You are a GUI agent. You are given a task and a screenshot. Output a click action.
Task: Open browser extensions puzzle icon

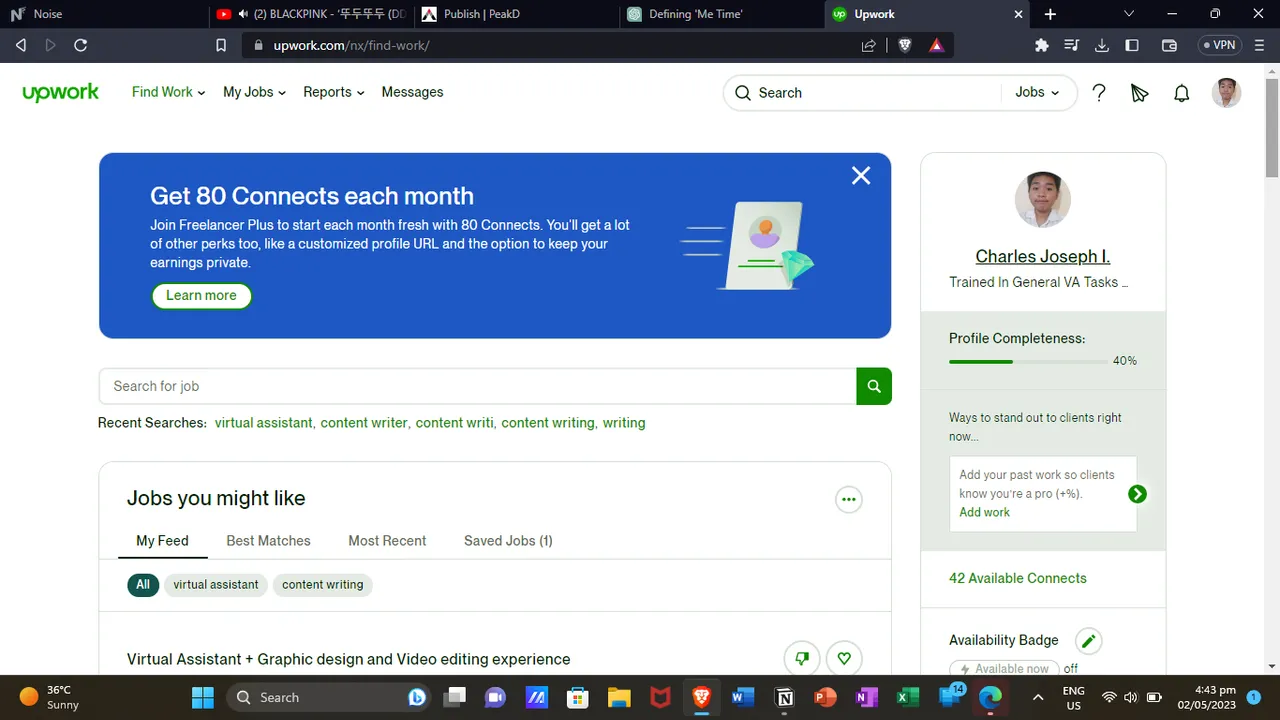pos(1042,45)
